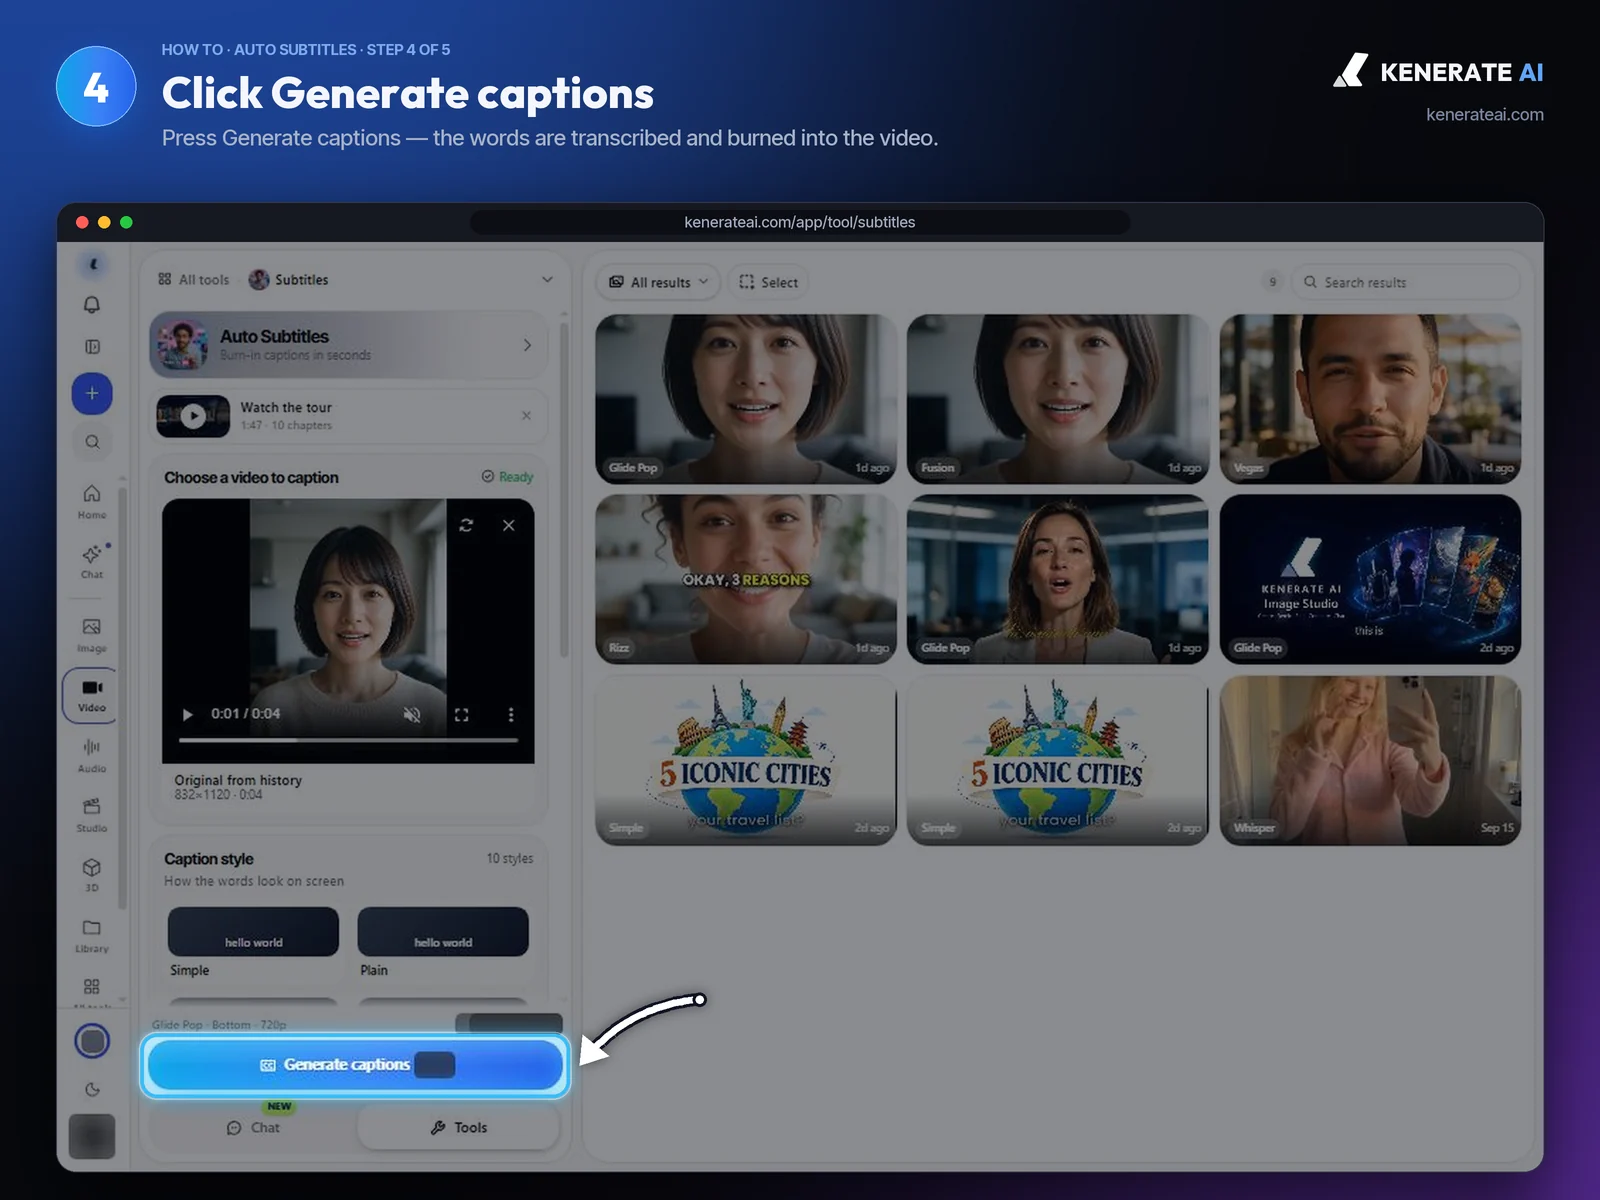The width and height of the screenshot is (1600, 1200).
Task: Switch to the Chat tab
Action: (253, 1127)
